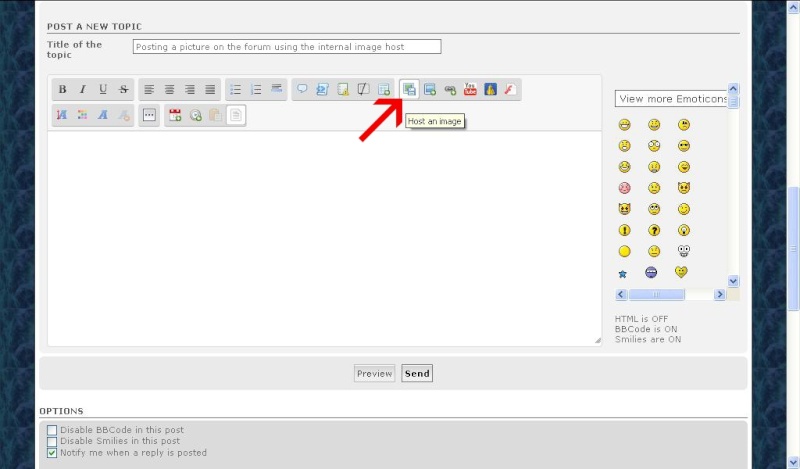Click the more options ellipsis button
The height and width of the screenshot is (469, 800).
click(x=149, y=115)
